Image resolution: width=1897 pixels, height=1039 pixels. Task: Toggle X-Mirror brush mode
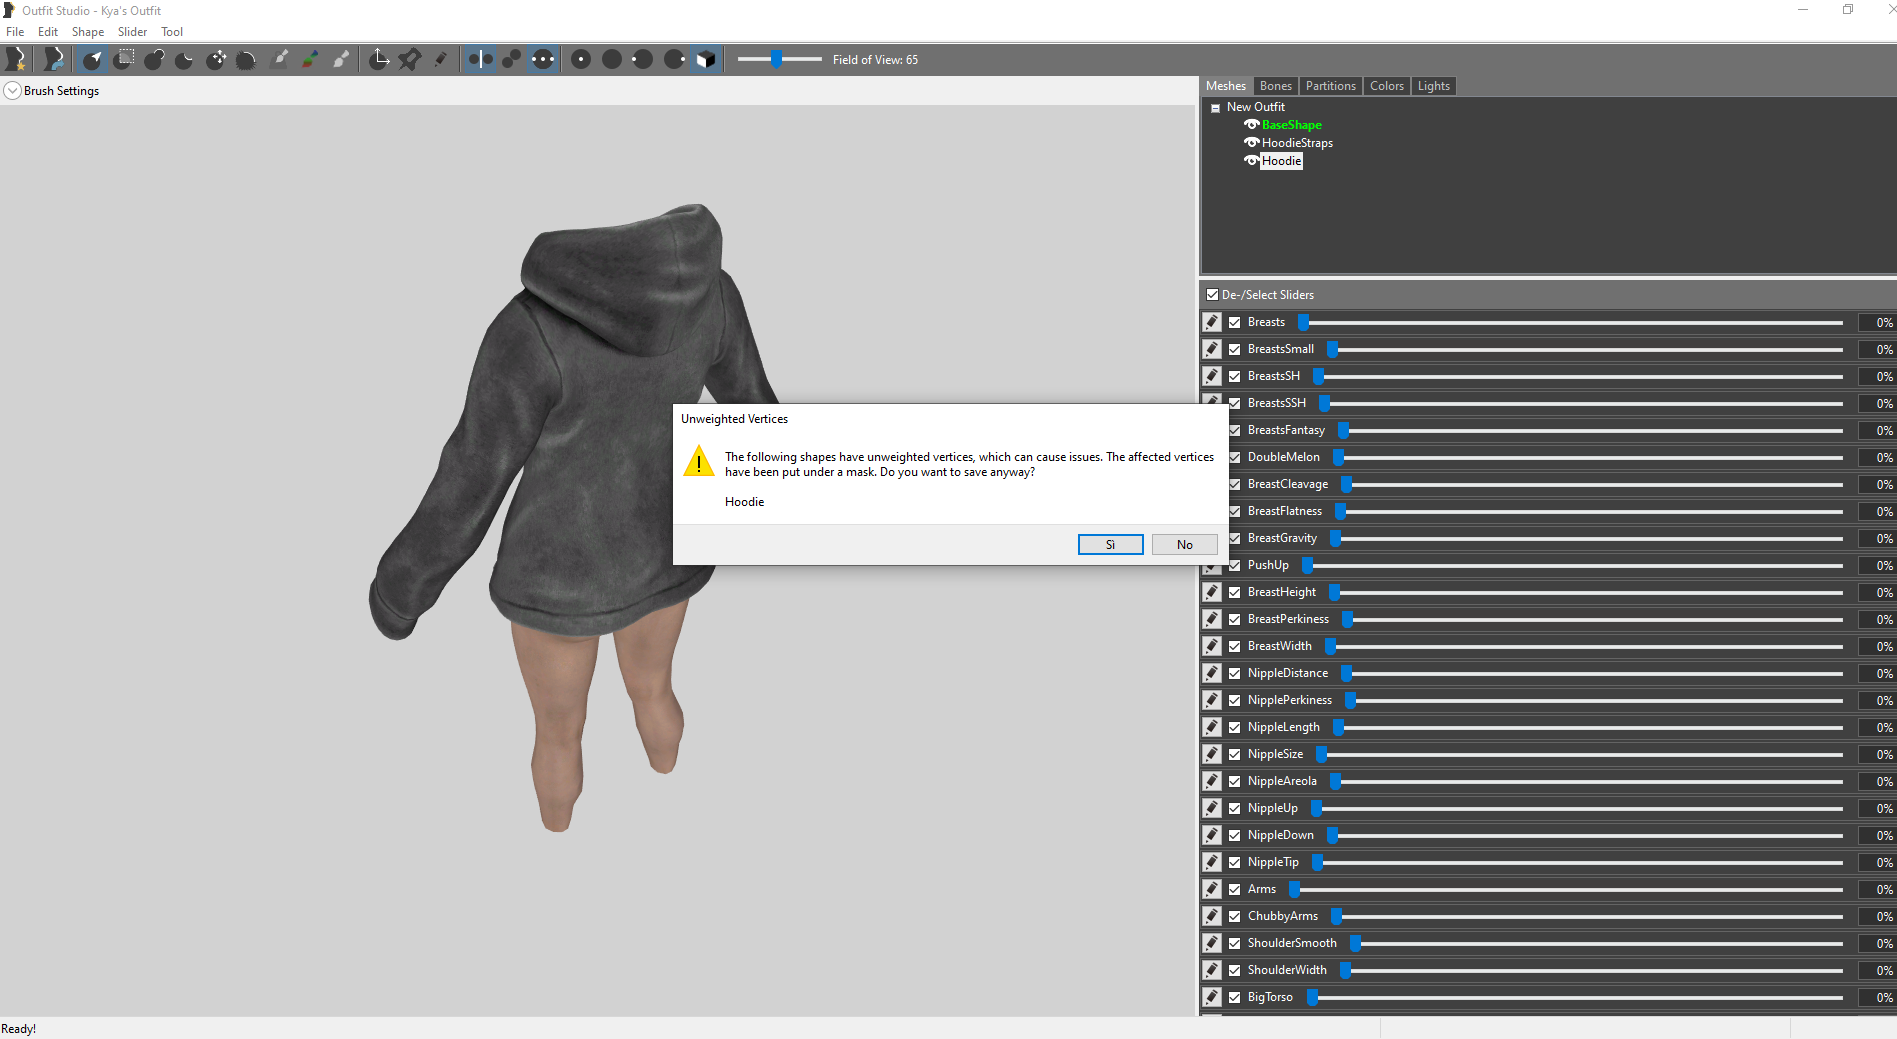pyautogui.click(x=481, y=59)
